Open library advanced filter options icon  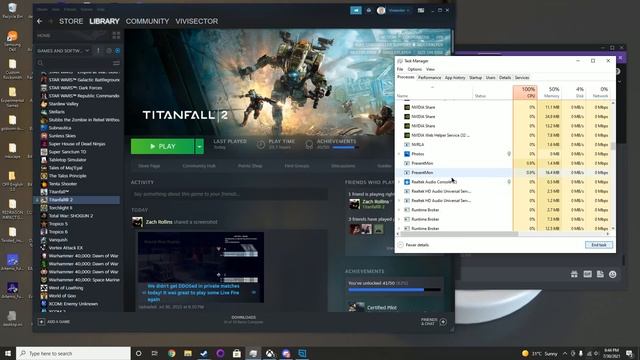[116, 63]
